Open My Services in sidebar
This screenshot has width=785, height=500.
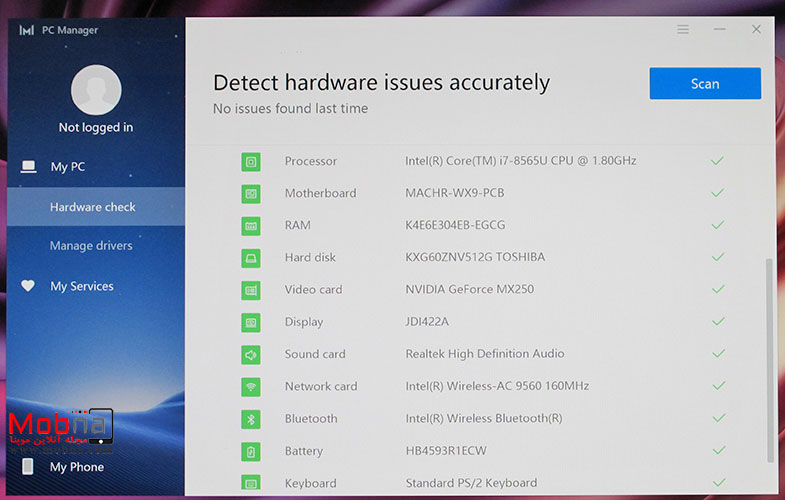[81, 286]
